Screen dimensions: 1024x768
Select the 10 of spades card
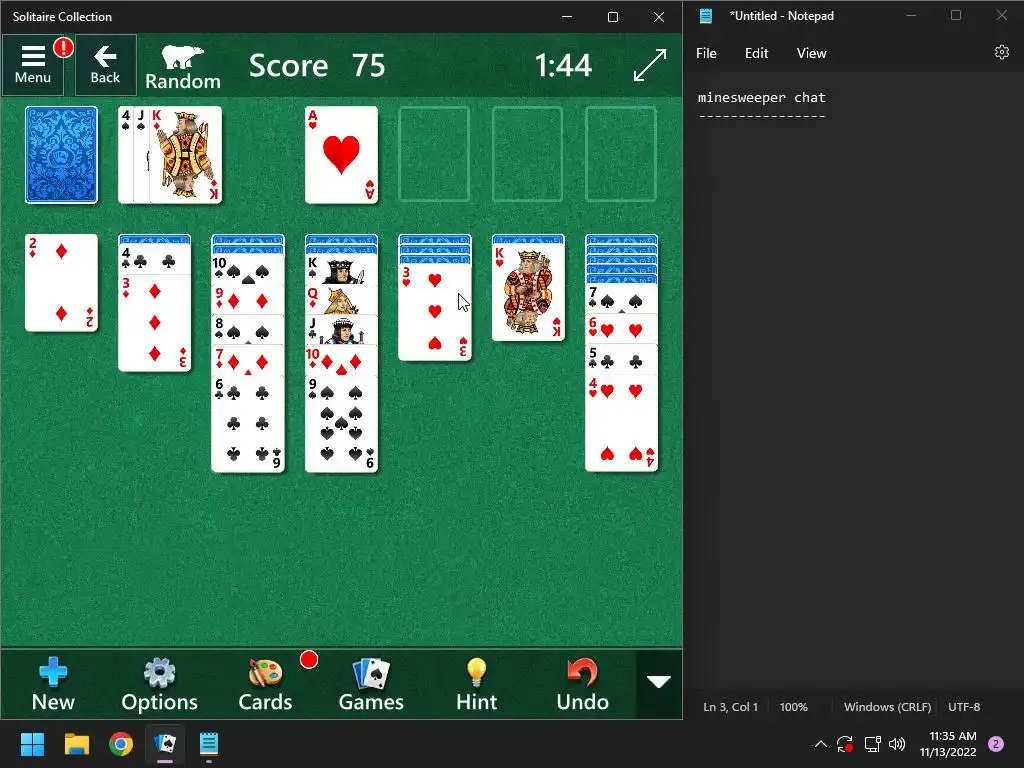(248, 269)
